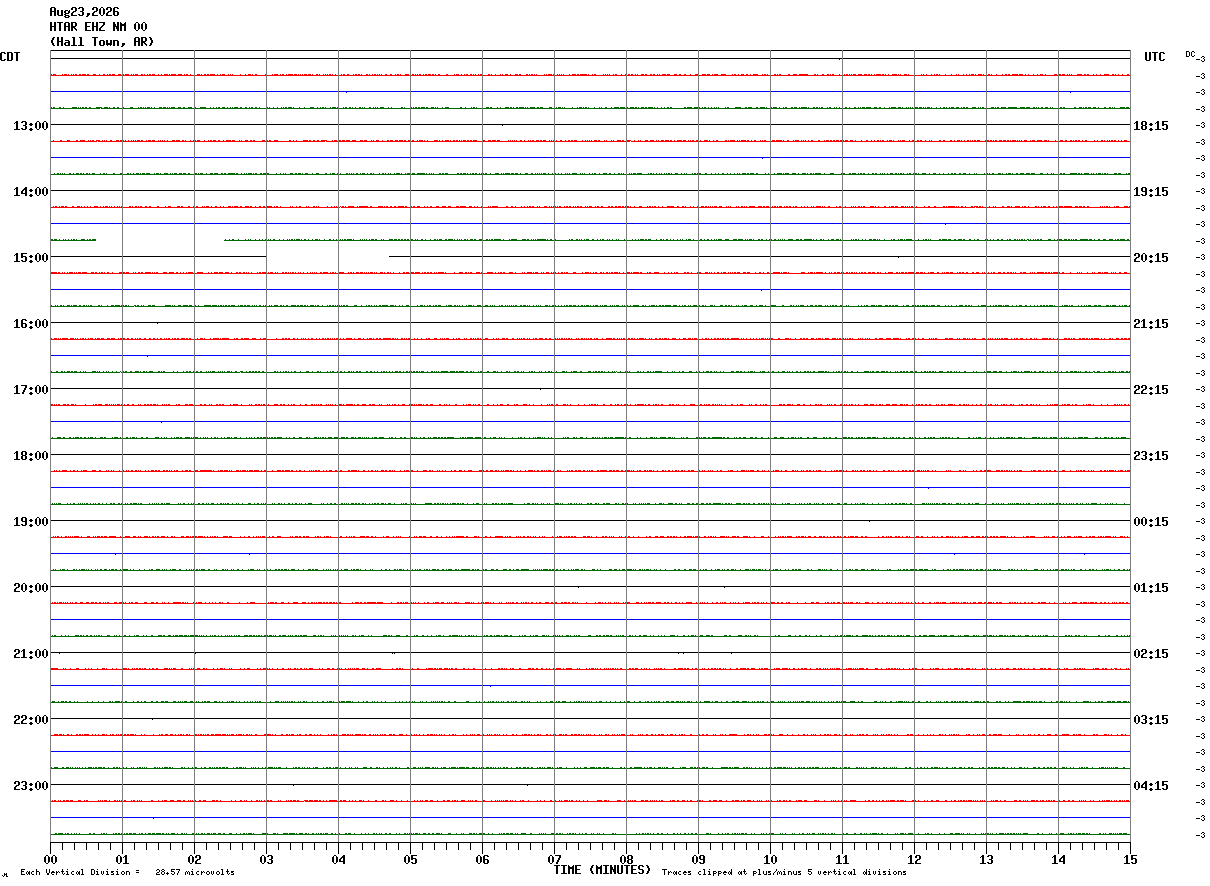Screen dimensions: 1210x886
Task: Click the (Hall Town, AR) location text
Action: click(102, 42)
